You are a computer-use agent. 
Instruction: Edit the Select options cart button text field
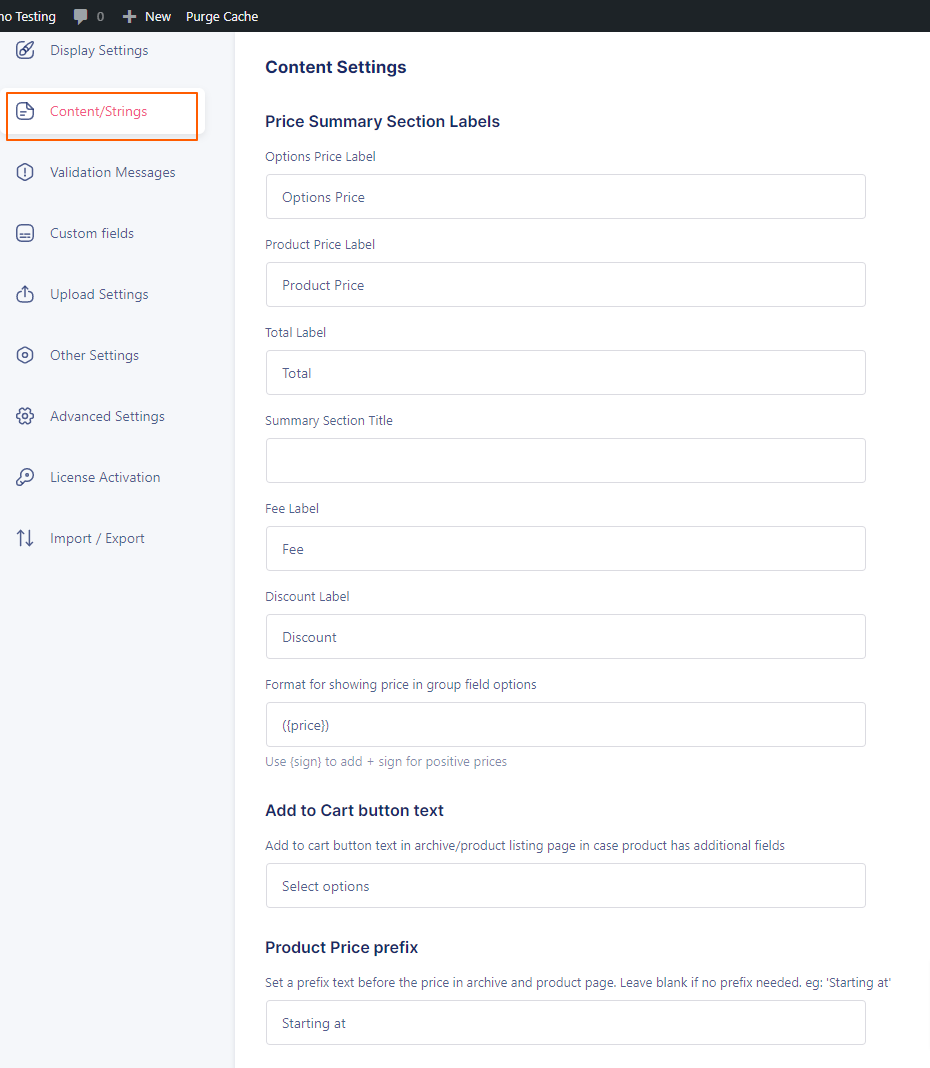click(x=565, y=885)
